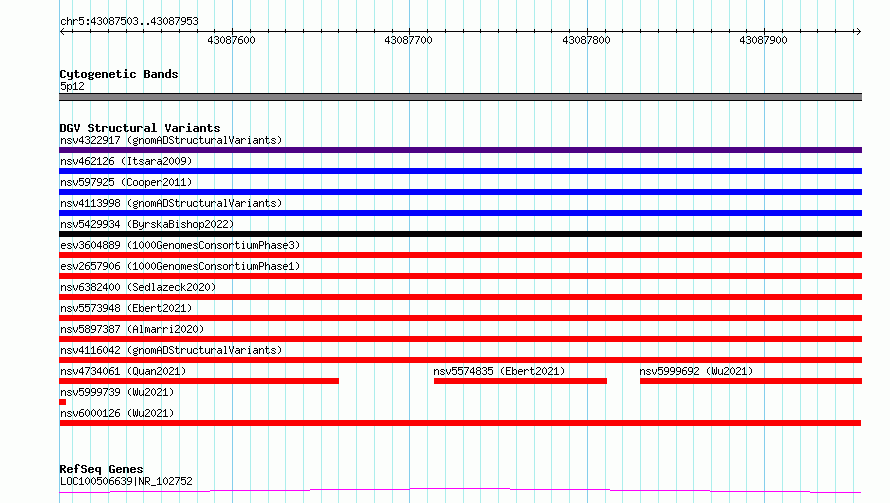Open the RefSeq Genes track heading
The height and width of the screenshot is (503, 890).
click(102, 469)
